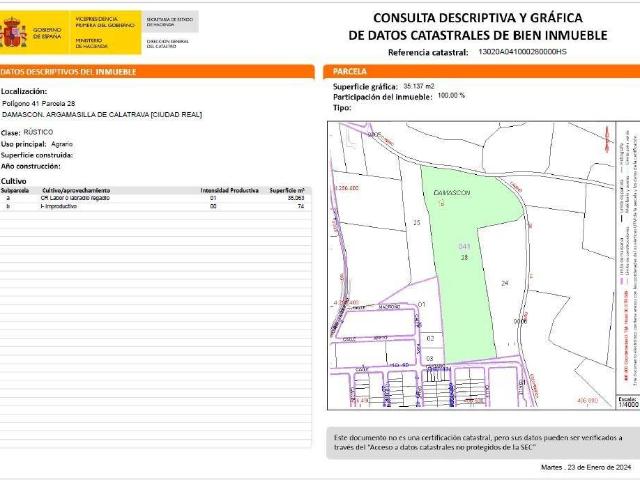Image resolution: width=640 pixels, height=480 pixels.
Task: Click the 'Cultivo' section heading
Action: pos(13,181)
